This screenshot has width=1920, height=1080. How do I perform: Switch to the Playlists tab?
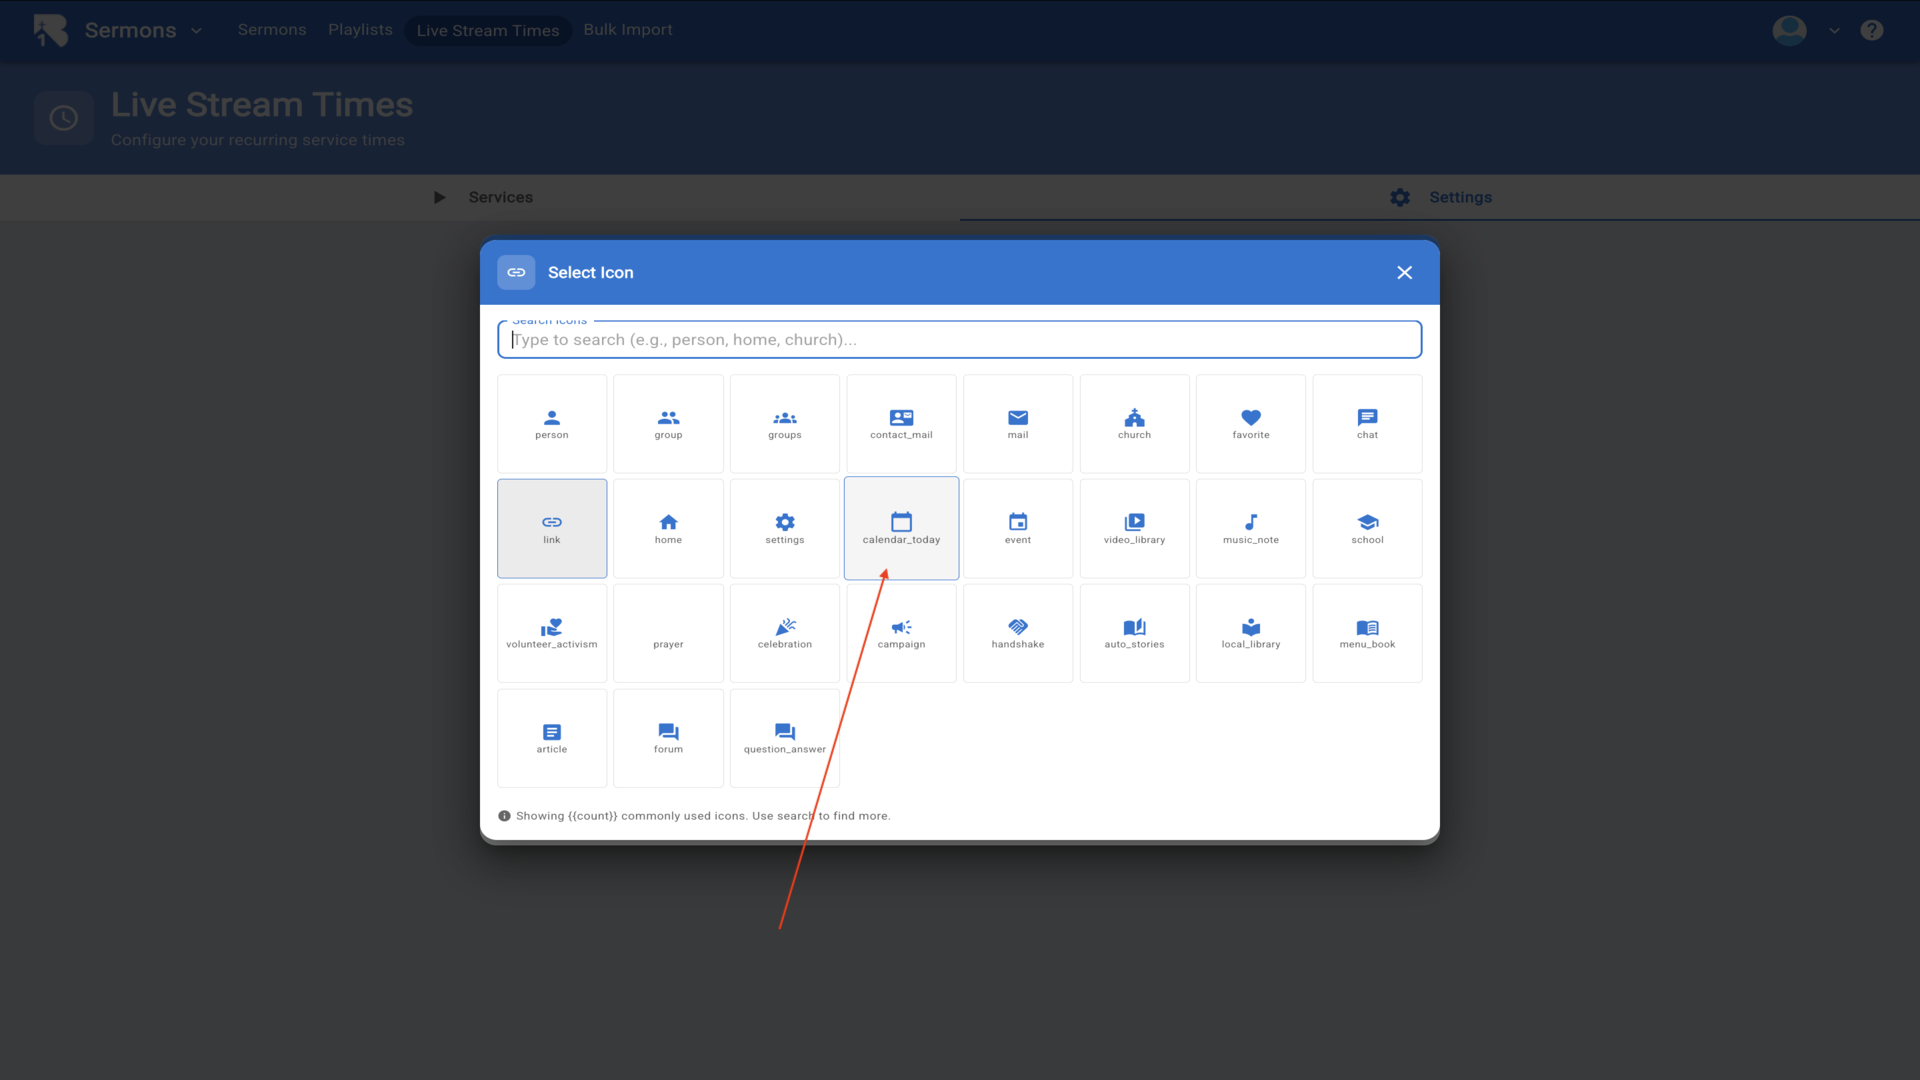[360, 30]
